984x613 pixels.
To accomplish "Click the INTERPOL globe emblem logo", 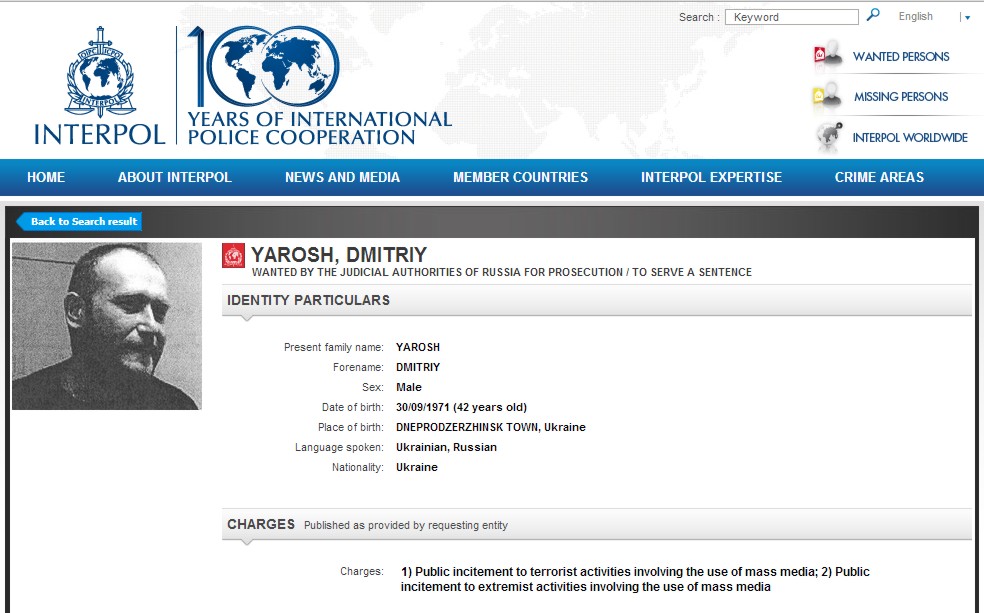I will click(97, 72).
